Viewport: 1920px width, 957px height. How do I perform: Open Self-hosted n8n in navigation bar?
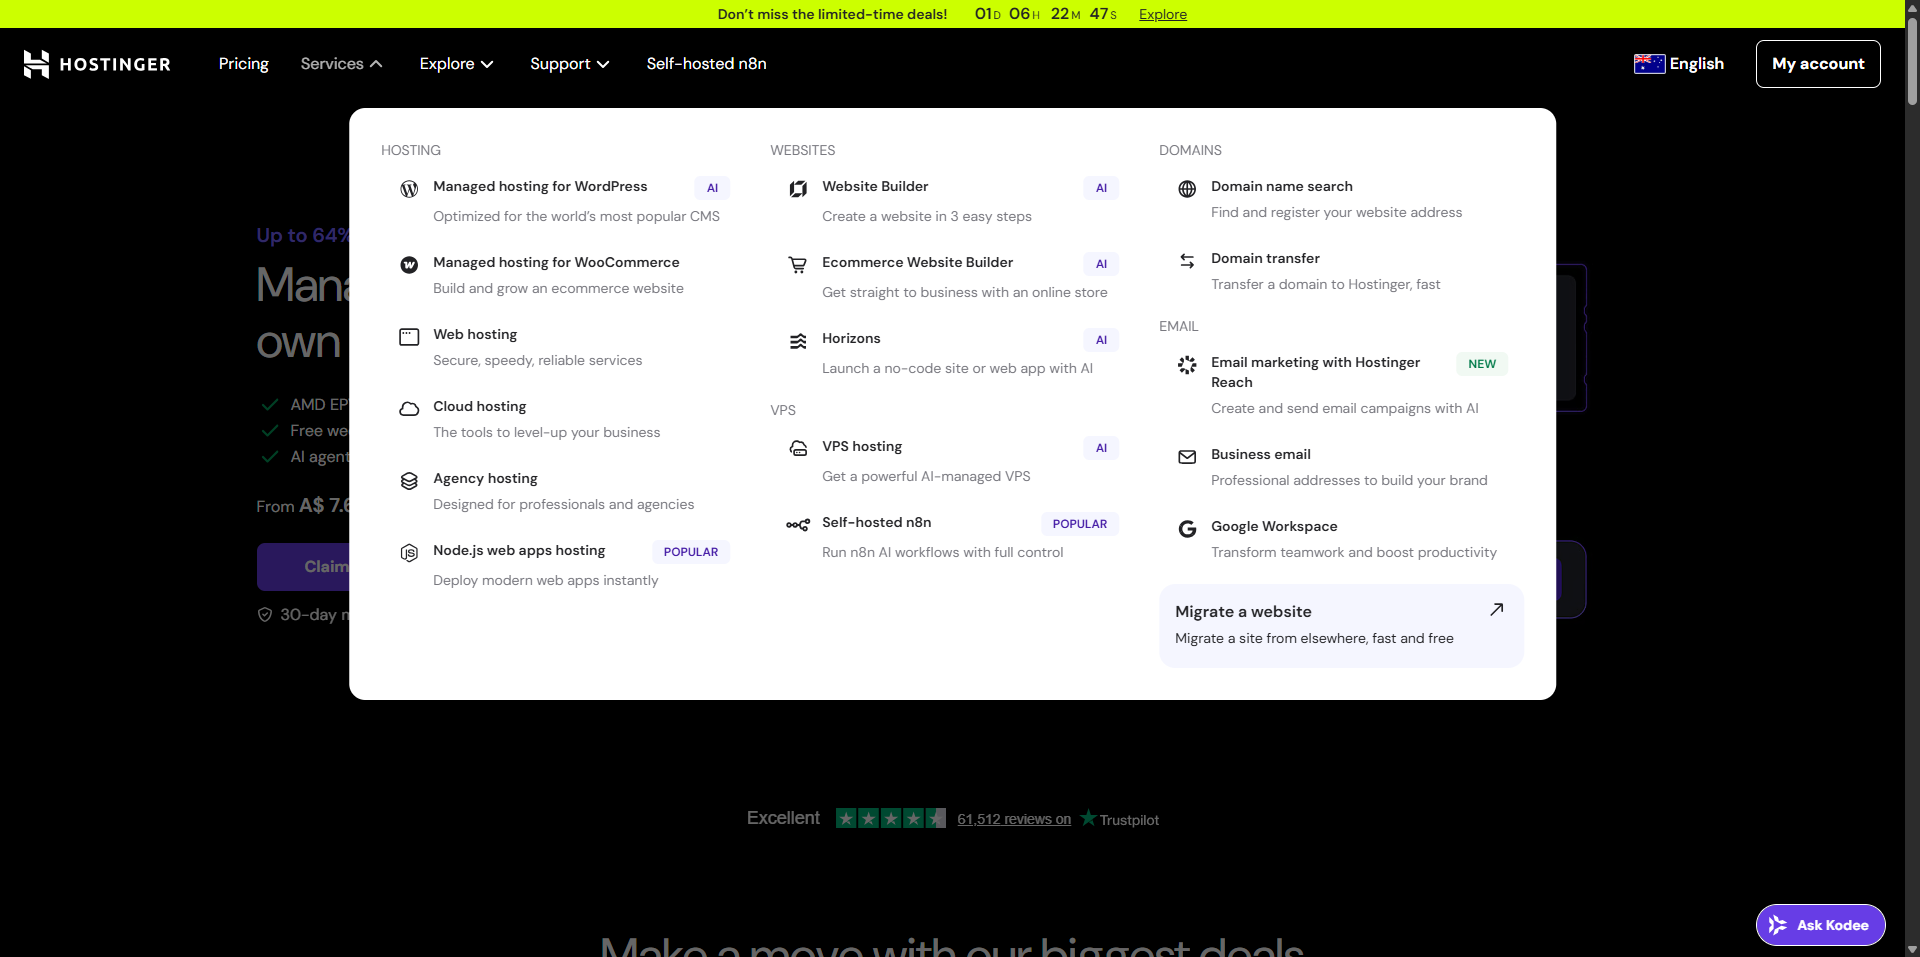[x=706, y=64]
